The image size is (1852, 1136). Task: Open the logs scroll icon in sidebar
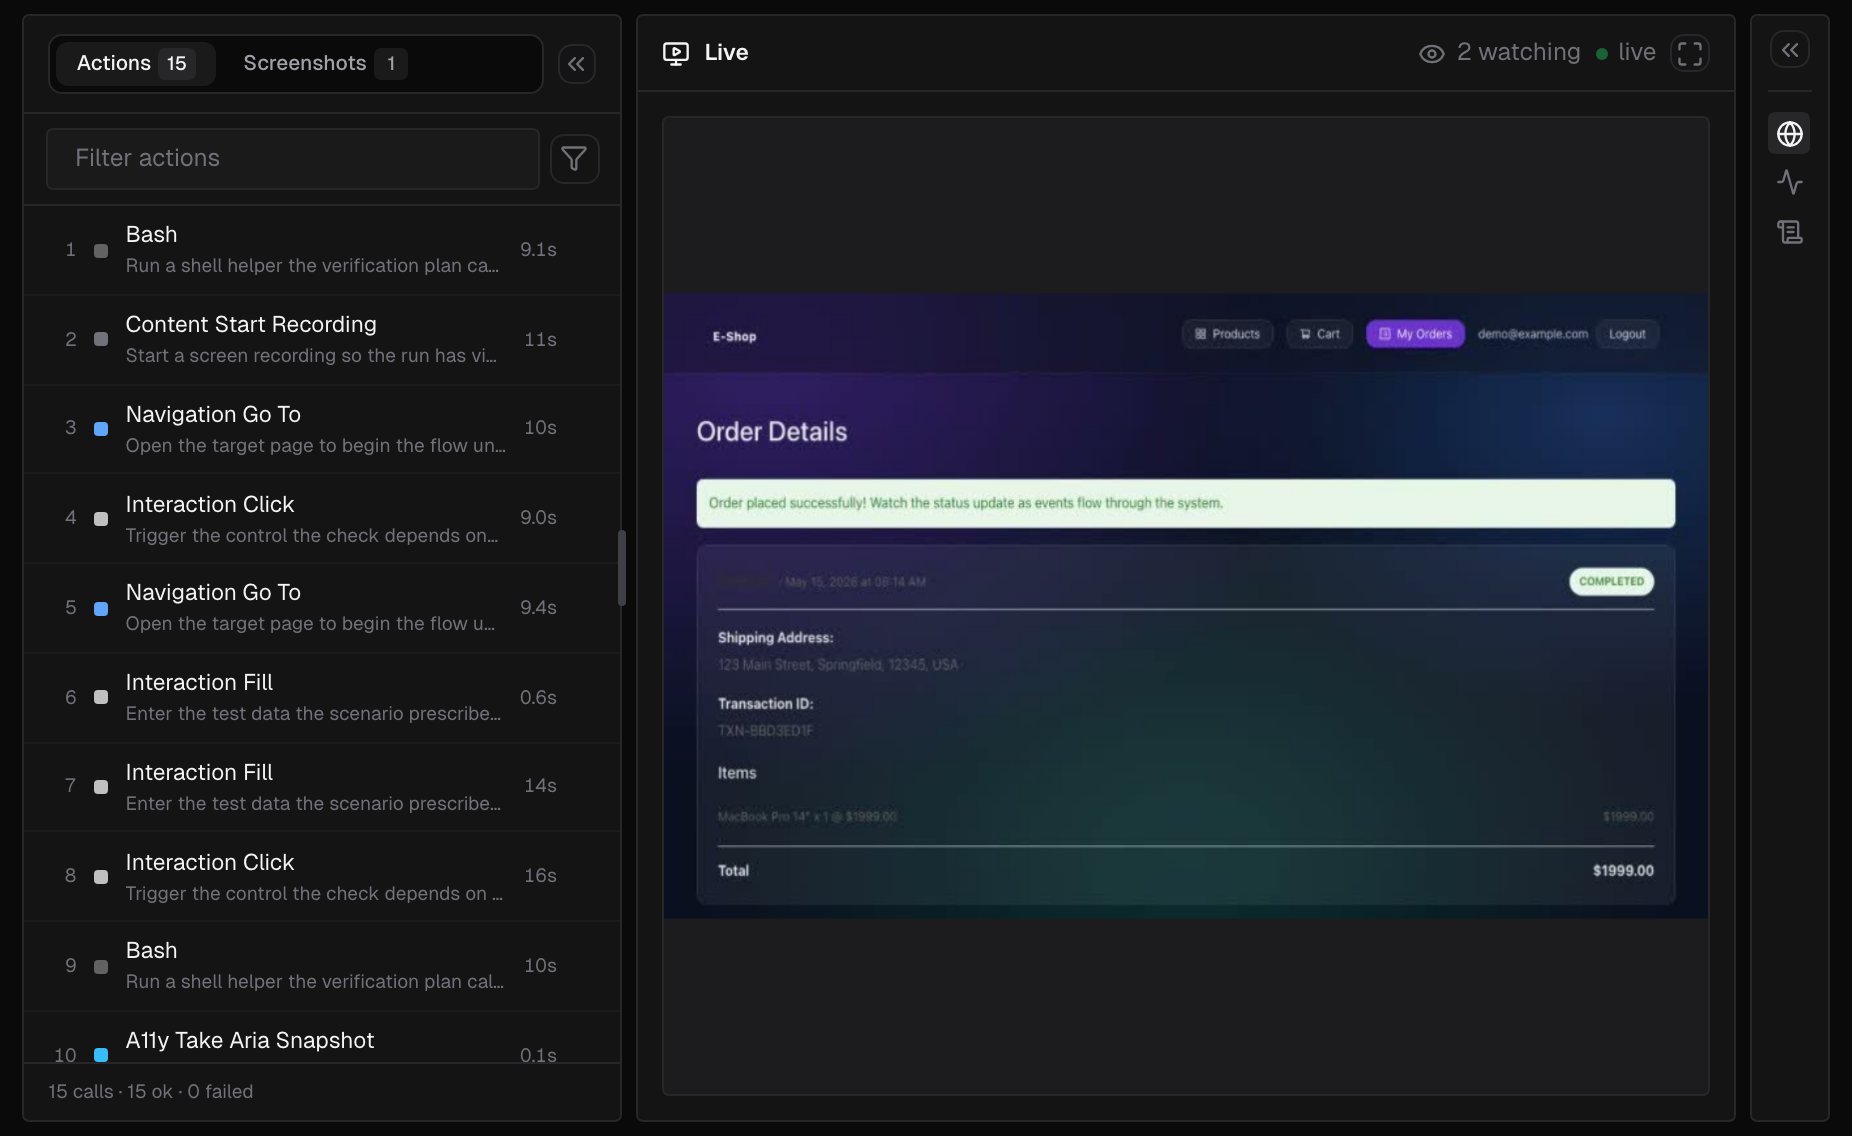coord(1790,232)
